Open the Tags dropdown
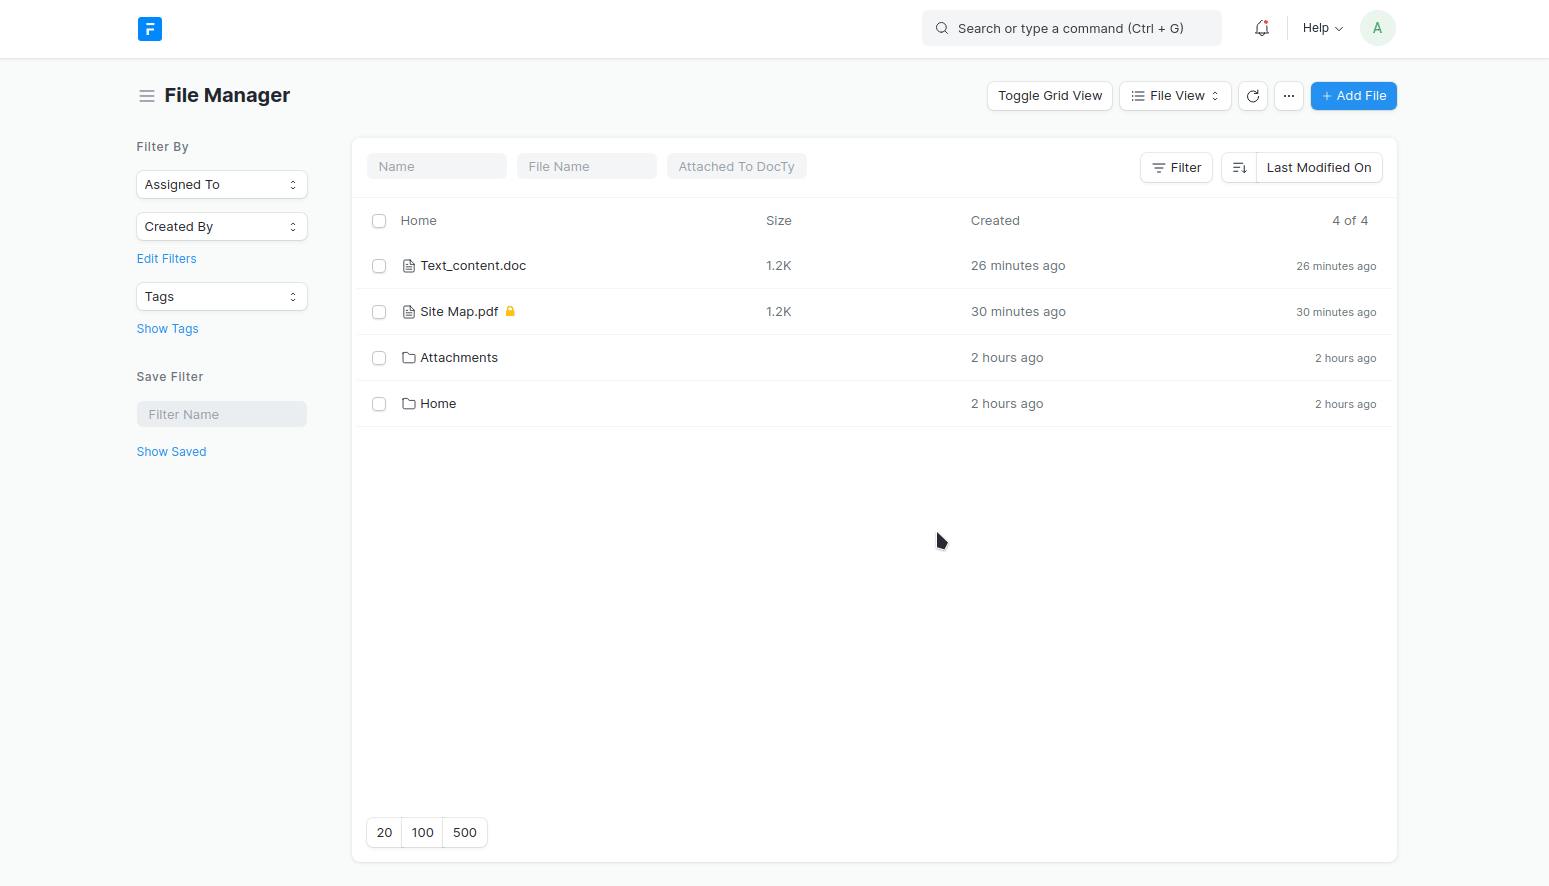Viewport: 1549px width, 886px height. tap(221, 296)
